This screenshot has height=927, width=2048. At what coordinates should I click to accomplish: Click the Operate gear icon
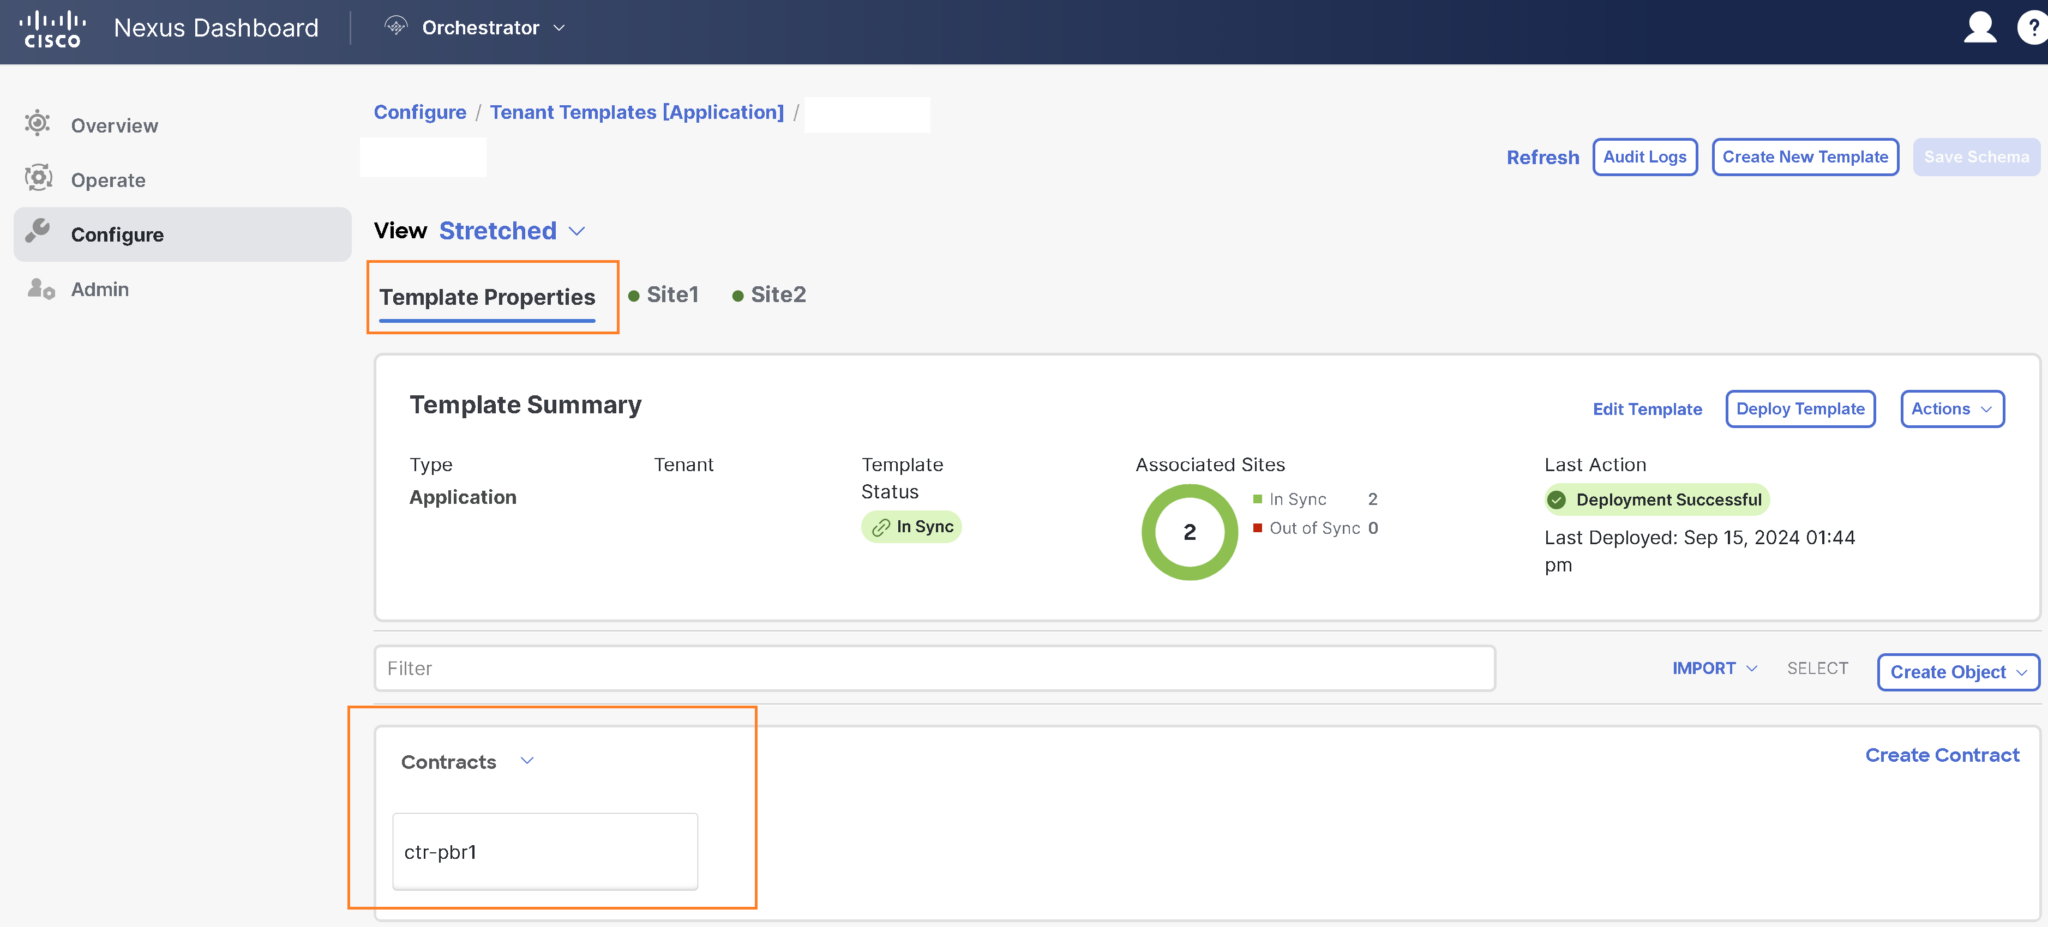tap(37, 178)
